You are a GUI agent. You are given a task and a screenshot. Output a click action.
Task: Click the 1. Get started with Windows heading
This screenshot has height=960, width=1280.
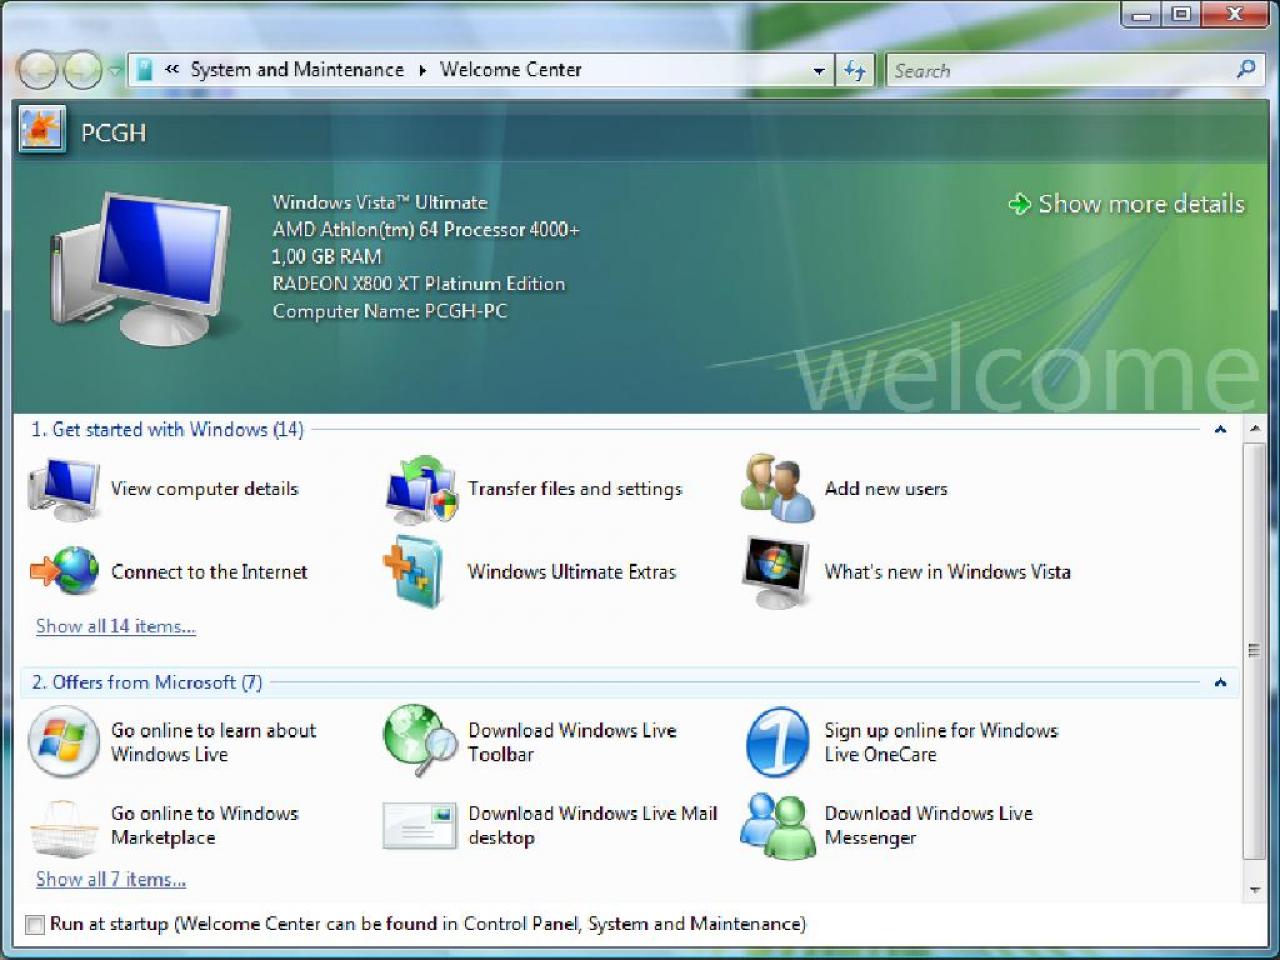tap(167, 429)
